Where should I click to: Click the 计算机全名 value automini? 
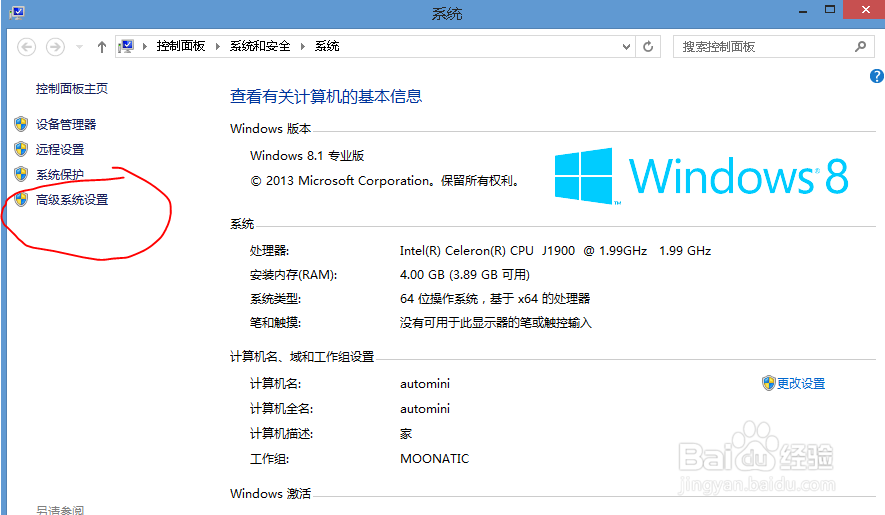425,409
